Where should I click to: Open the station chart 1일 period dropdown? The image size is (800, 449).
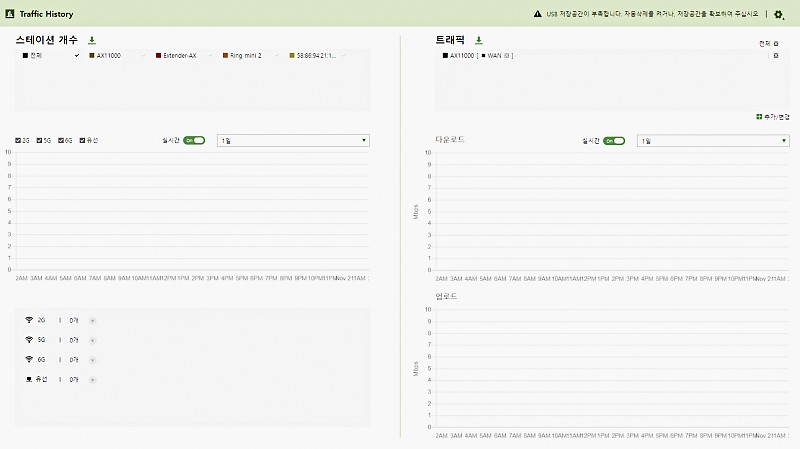[x=293, y=141]
